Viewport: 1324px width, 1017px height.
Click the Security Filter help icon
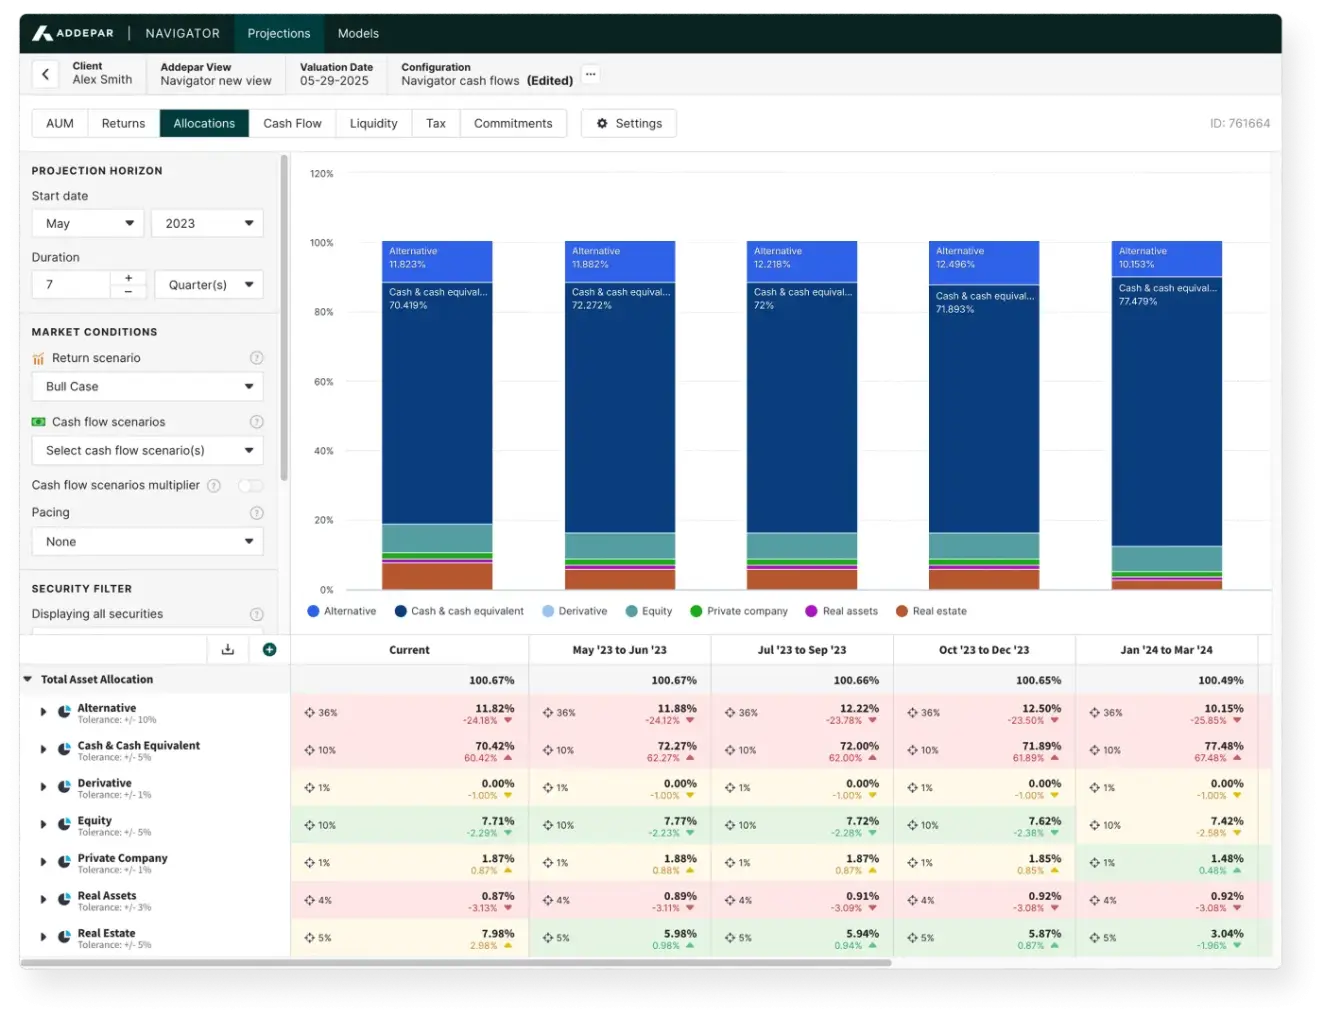point(256,614)
